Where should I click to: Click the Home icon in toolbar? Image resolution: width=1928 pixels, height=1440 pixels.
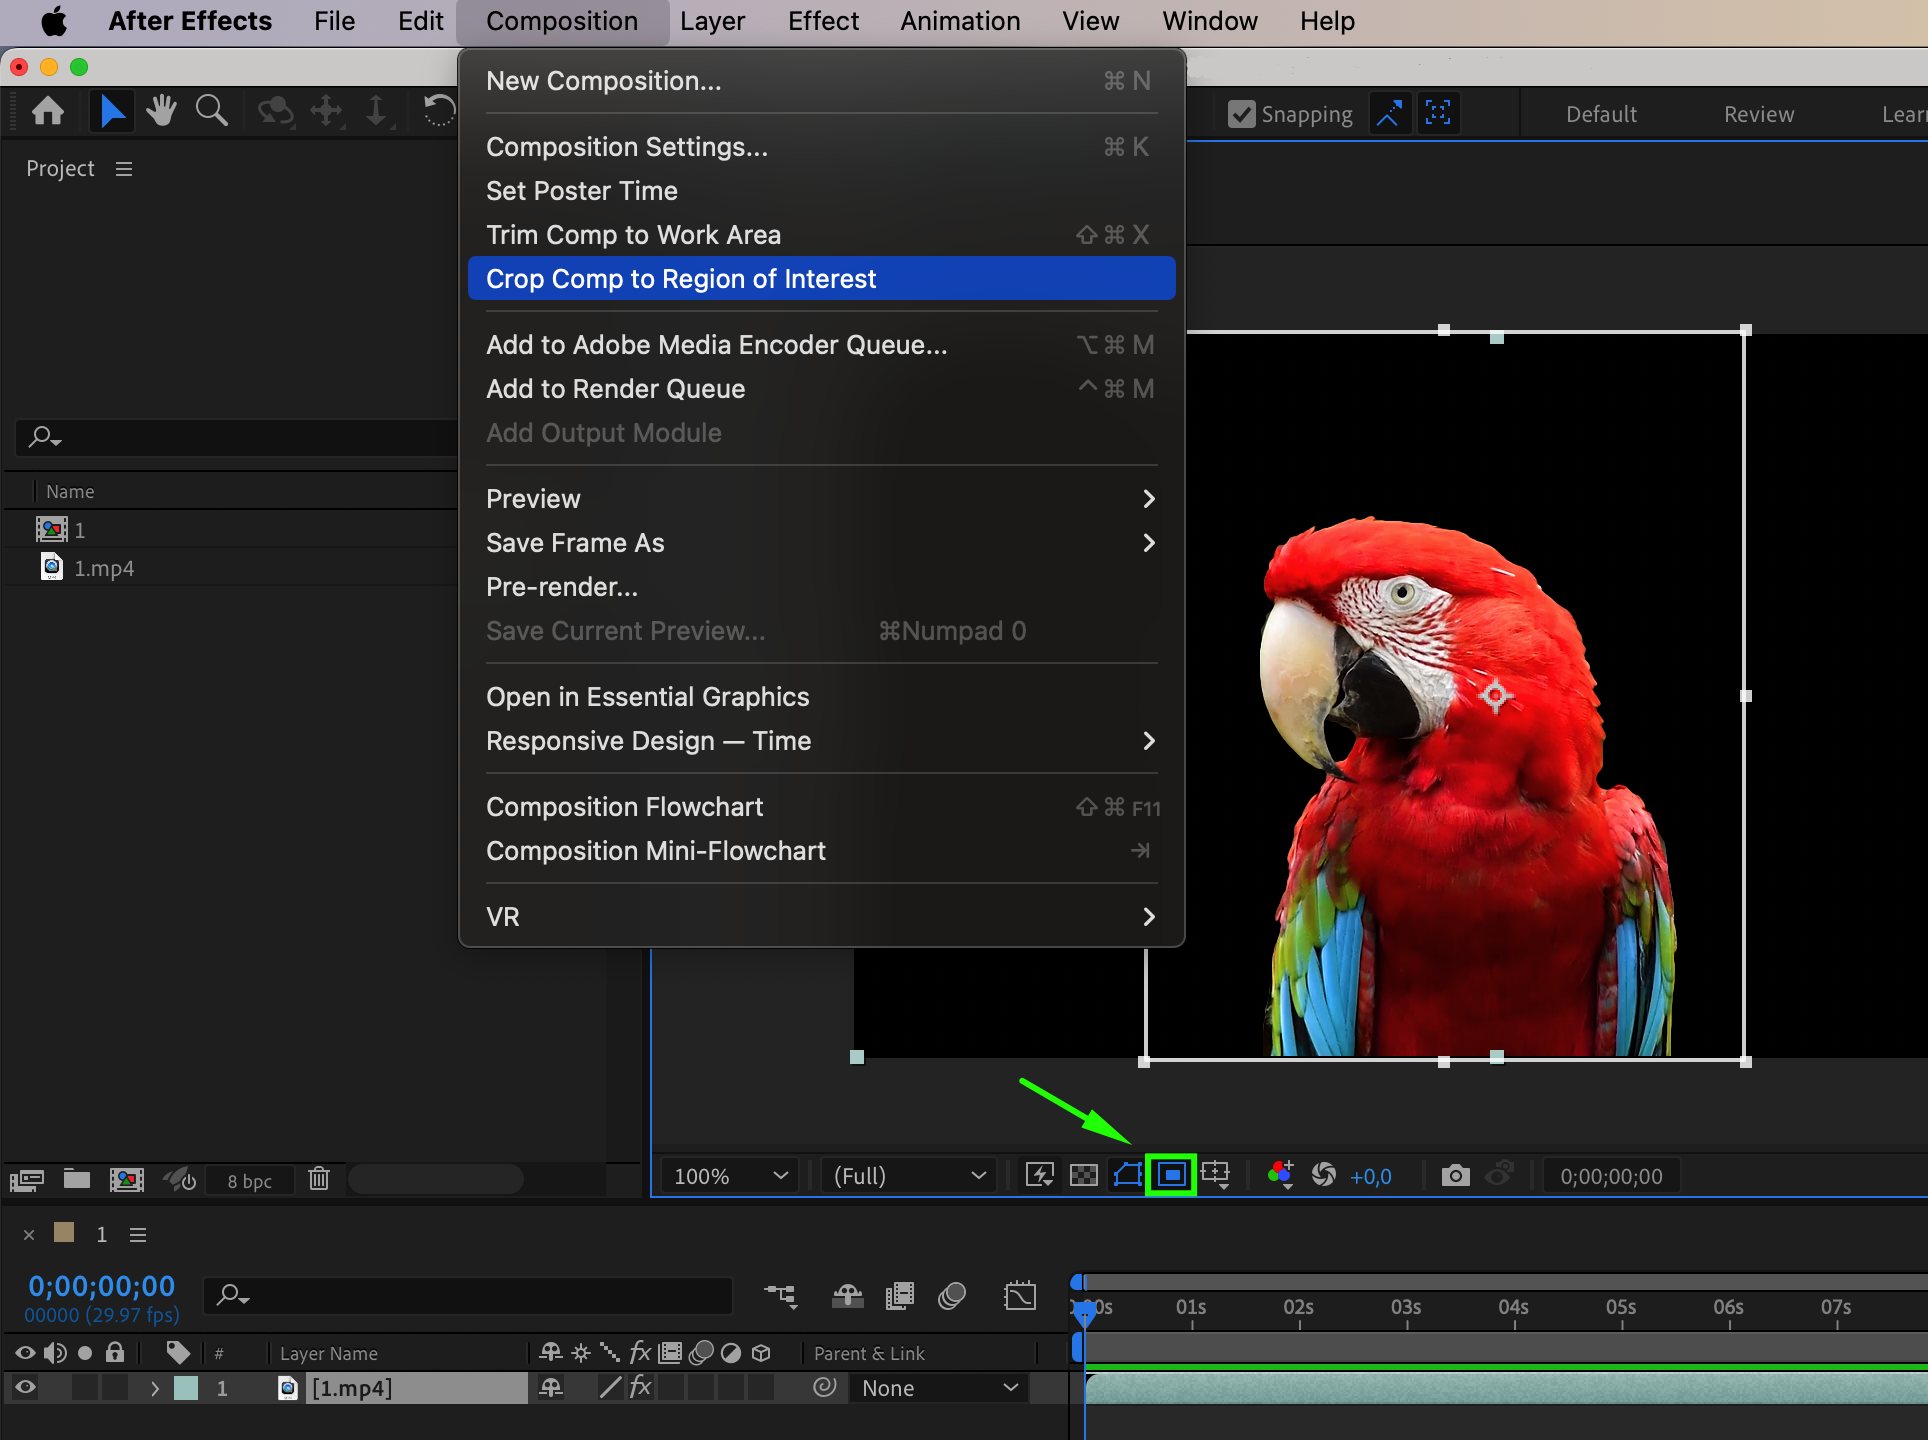coord(48,111)
